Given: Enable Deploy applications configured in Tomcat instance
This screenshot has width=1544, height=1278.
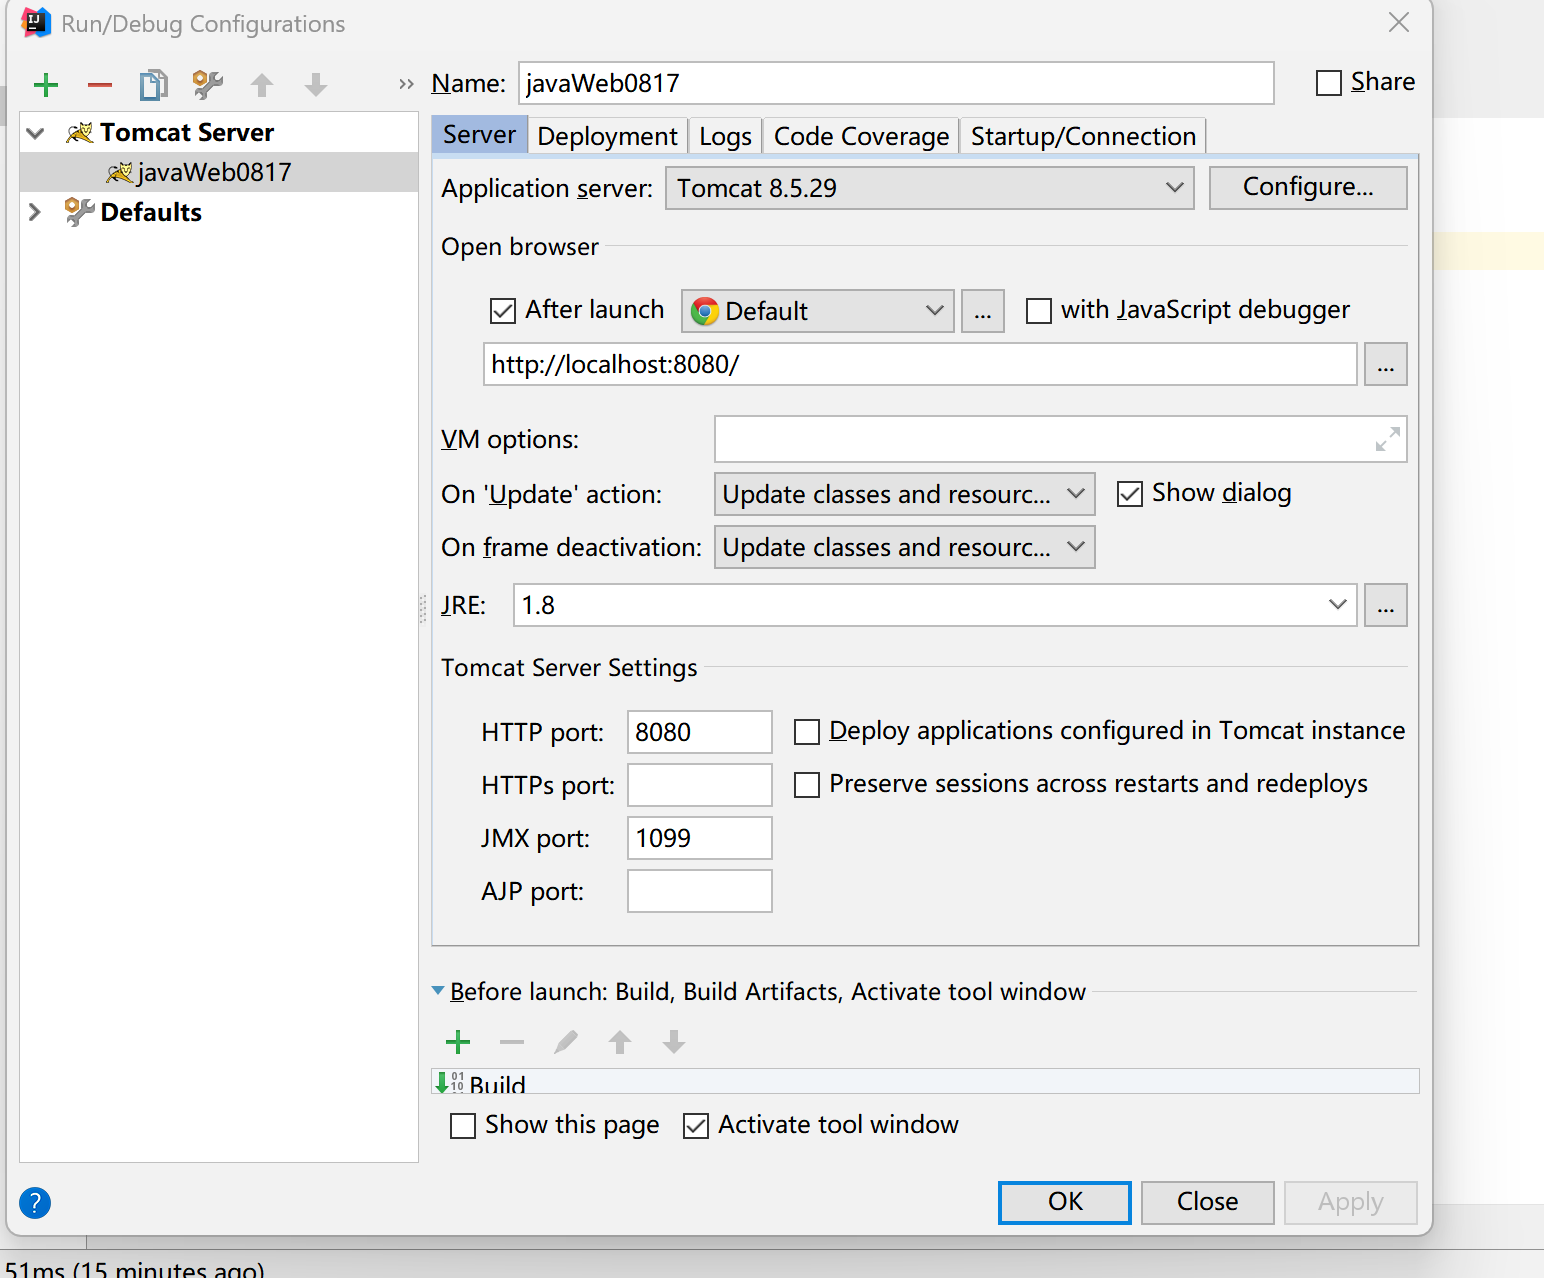Looking at the screenshot, I should point(807,732).
